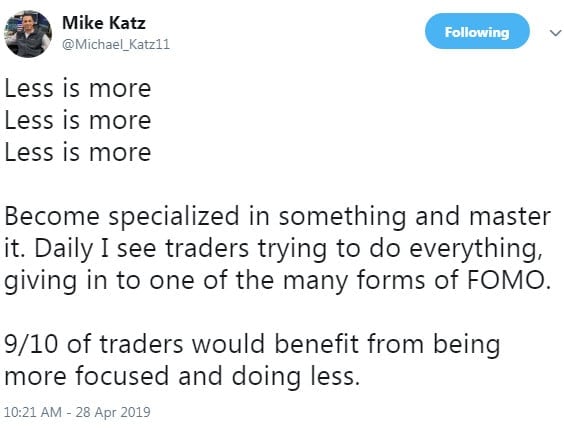Image resolution: width=564 pixels, height=429 pixels.
Task: Click the word "everything" in the tweet
Action: (x=476, y=249)
